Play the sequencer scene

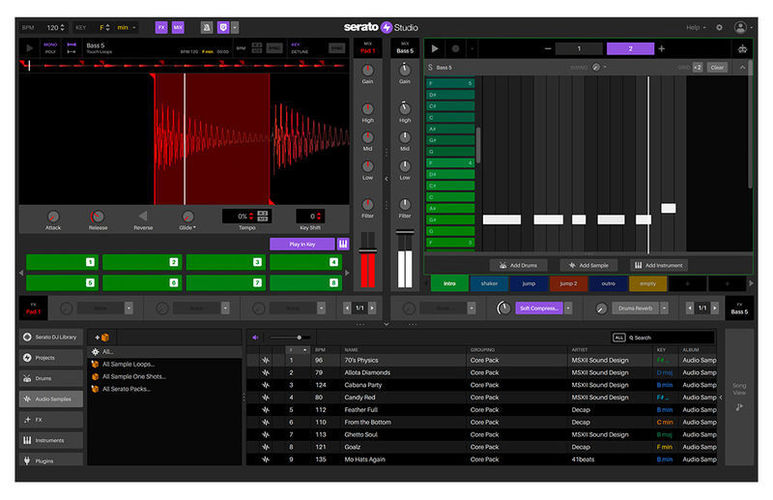click(x=435, y=49)
